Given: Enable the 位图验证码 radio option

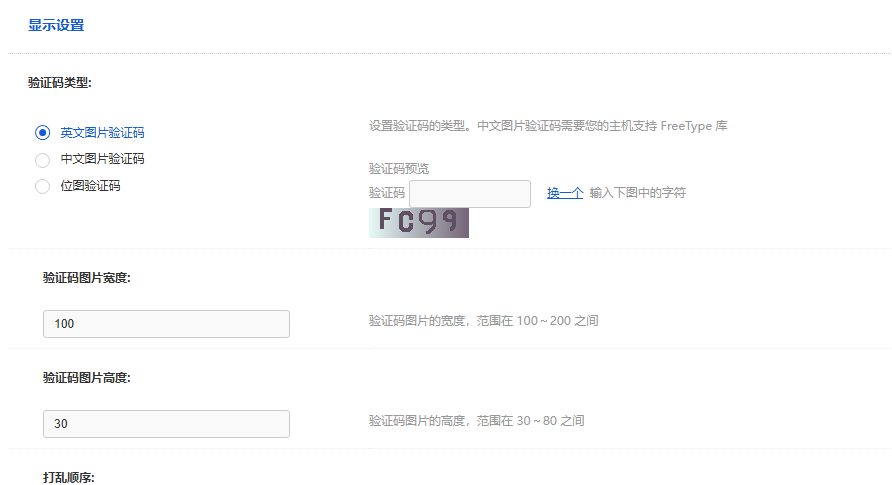Looking at the screenshot, I should point(42,186).
